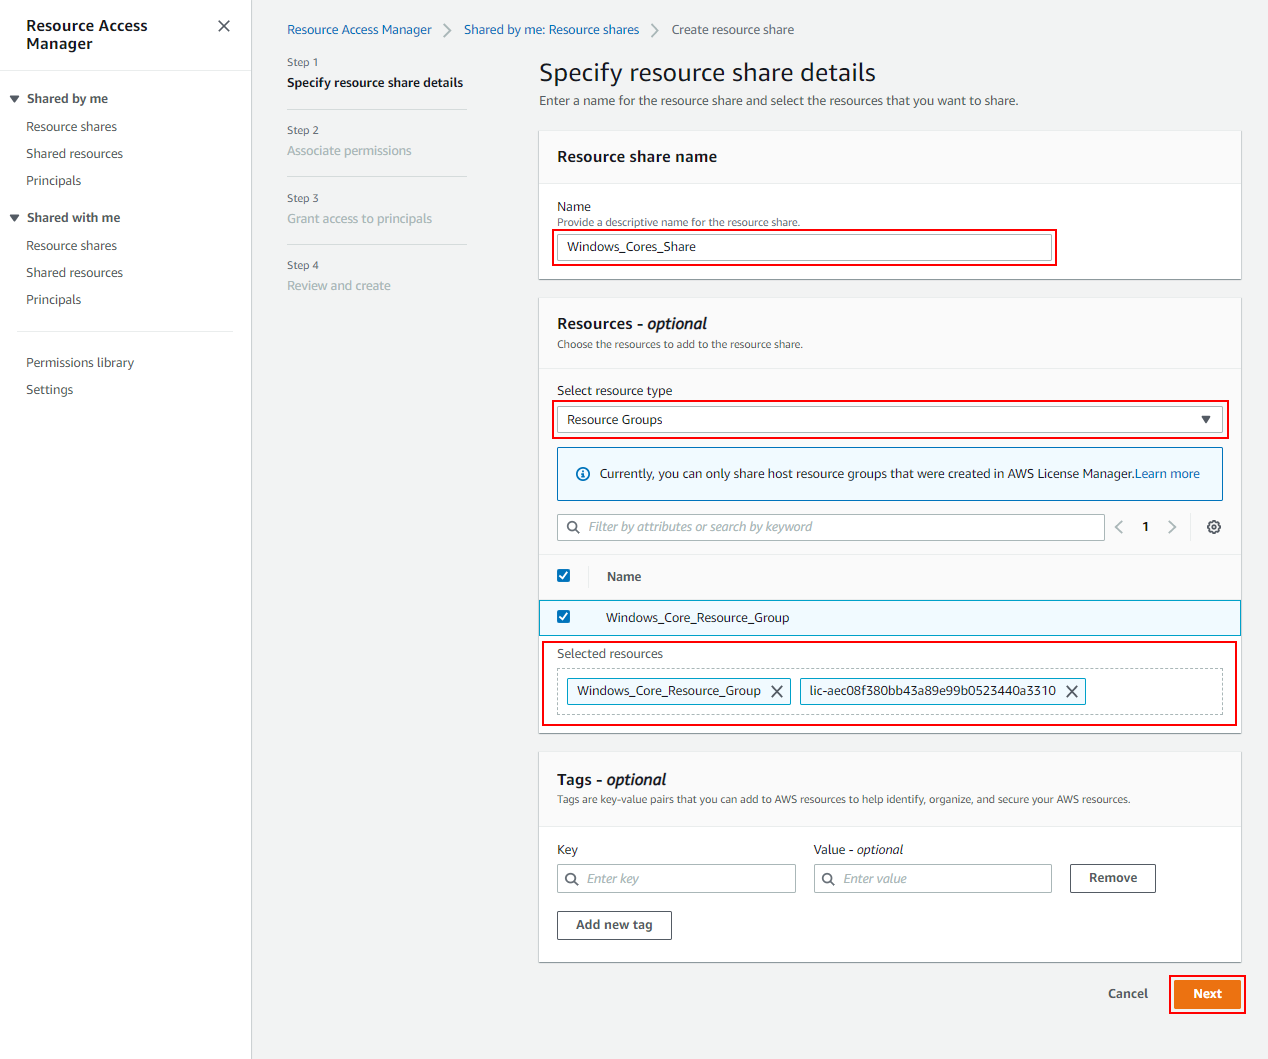The height and width of the screenshot is (1059, 1268).
Task: Toggle the select-all checkbox in the Name header
Action: click(563, 575)
